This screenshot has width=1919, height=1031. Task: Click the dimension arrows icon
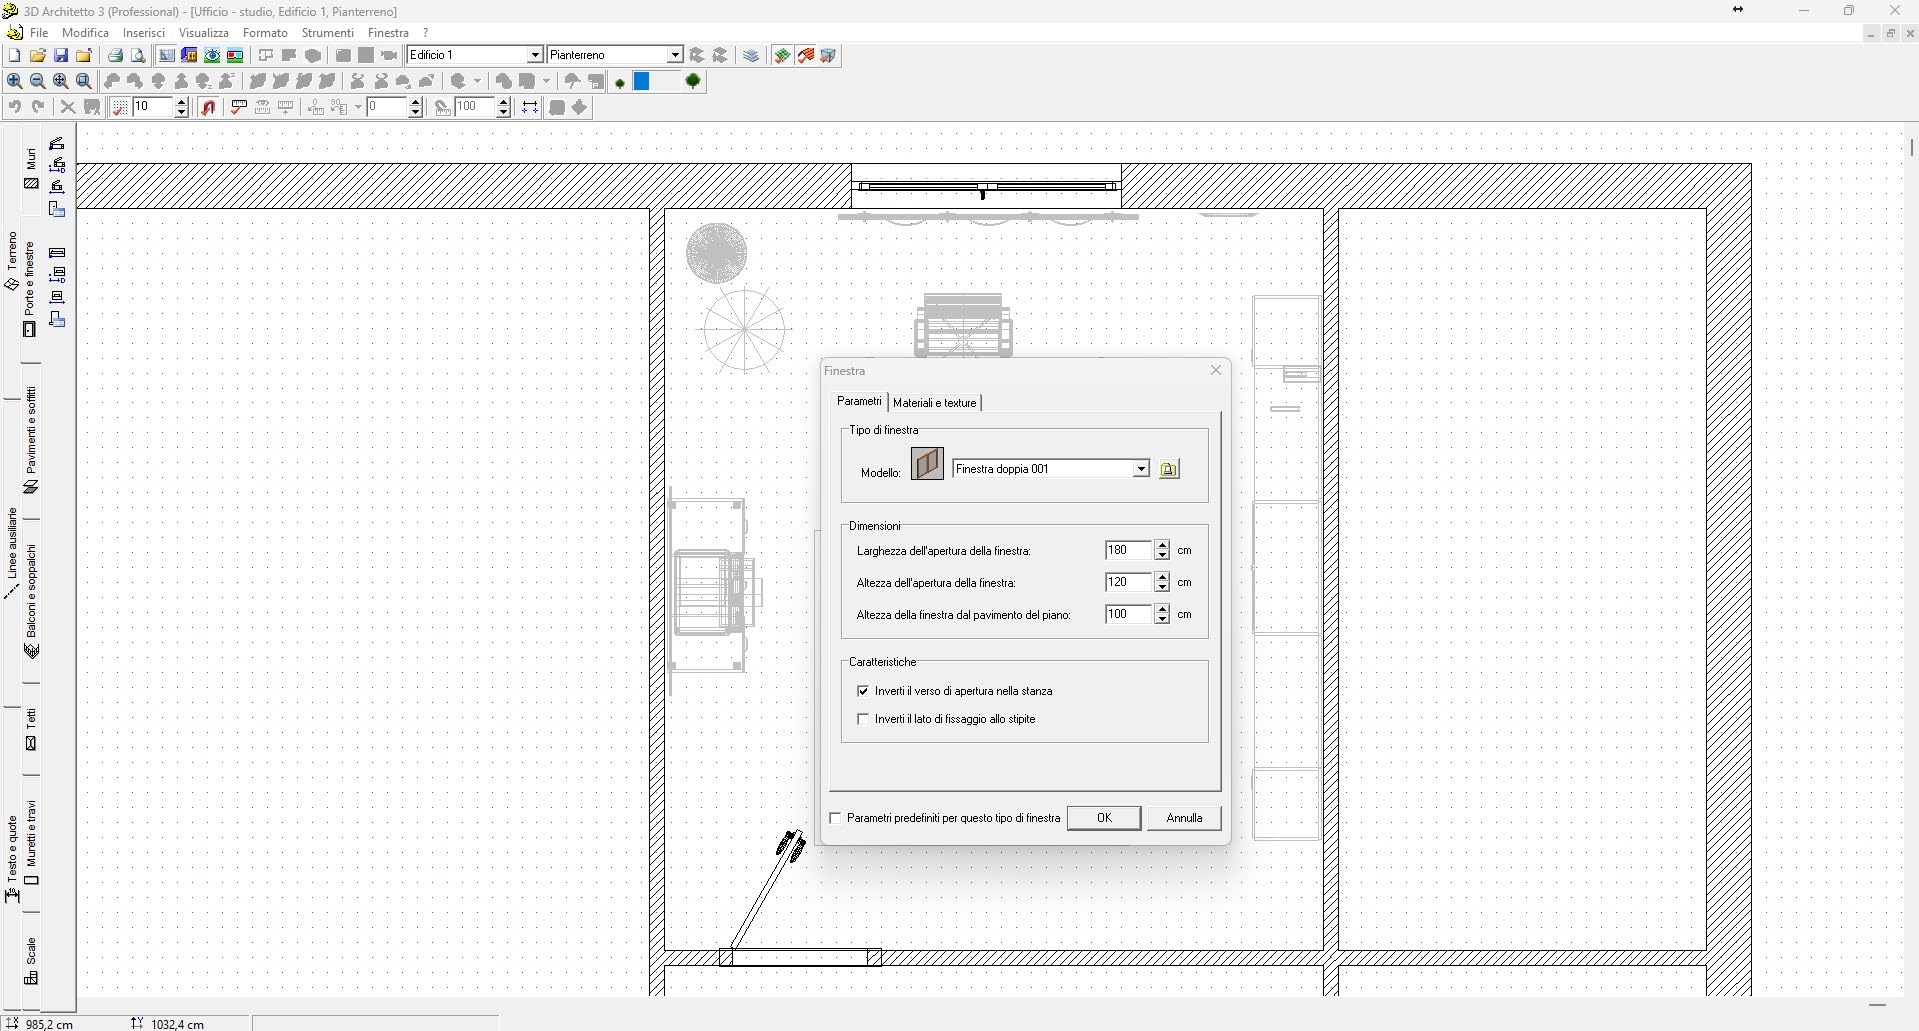[x=530, y=108]
